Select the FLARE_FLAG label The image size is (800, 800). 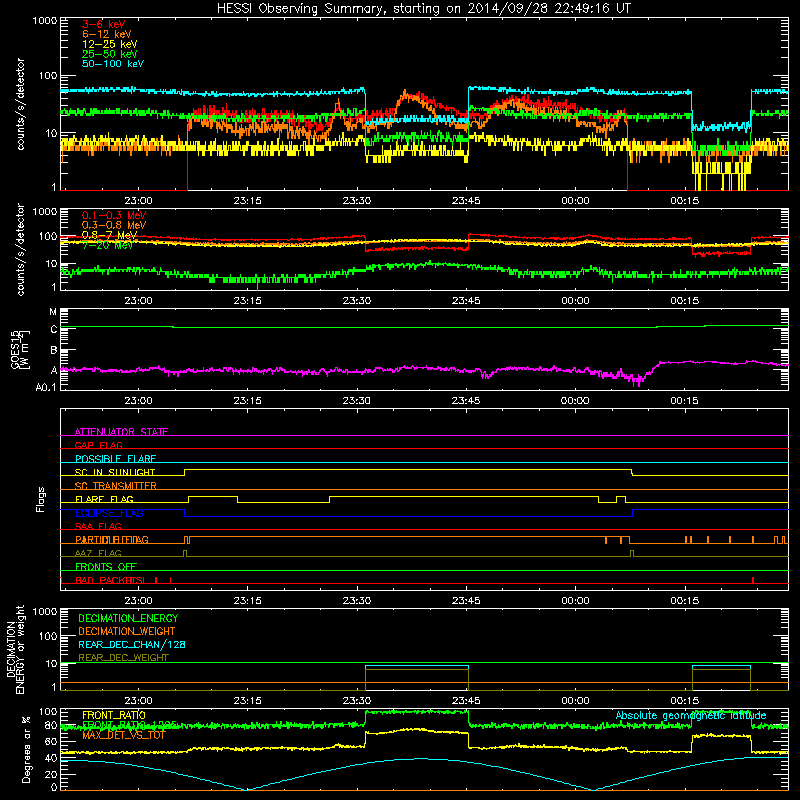click(104, 499)
